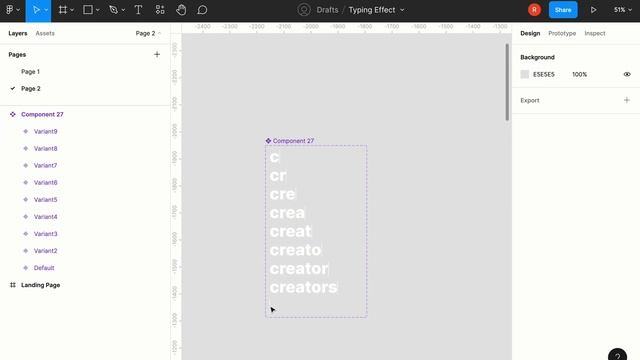Viewport: 640px width, 360px height.
Task: Click the Variant9 diamond icon
Action: [x=26, y=131]
